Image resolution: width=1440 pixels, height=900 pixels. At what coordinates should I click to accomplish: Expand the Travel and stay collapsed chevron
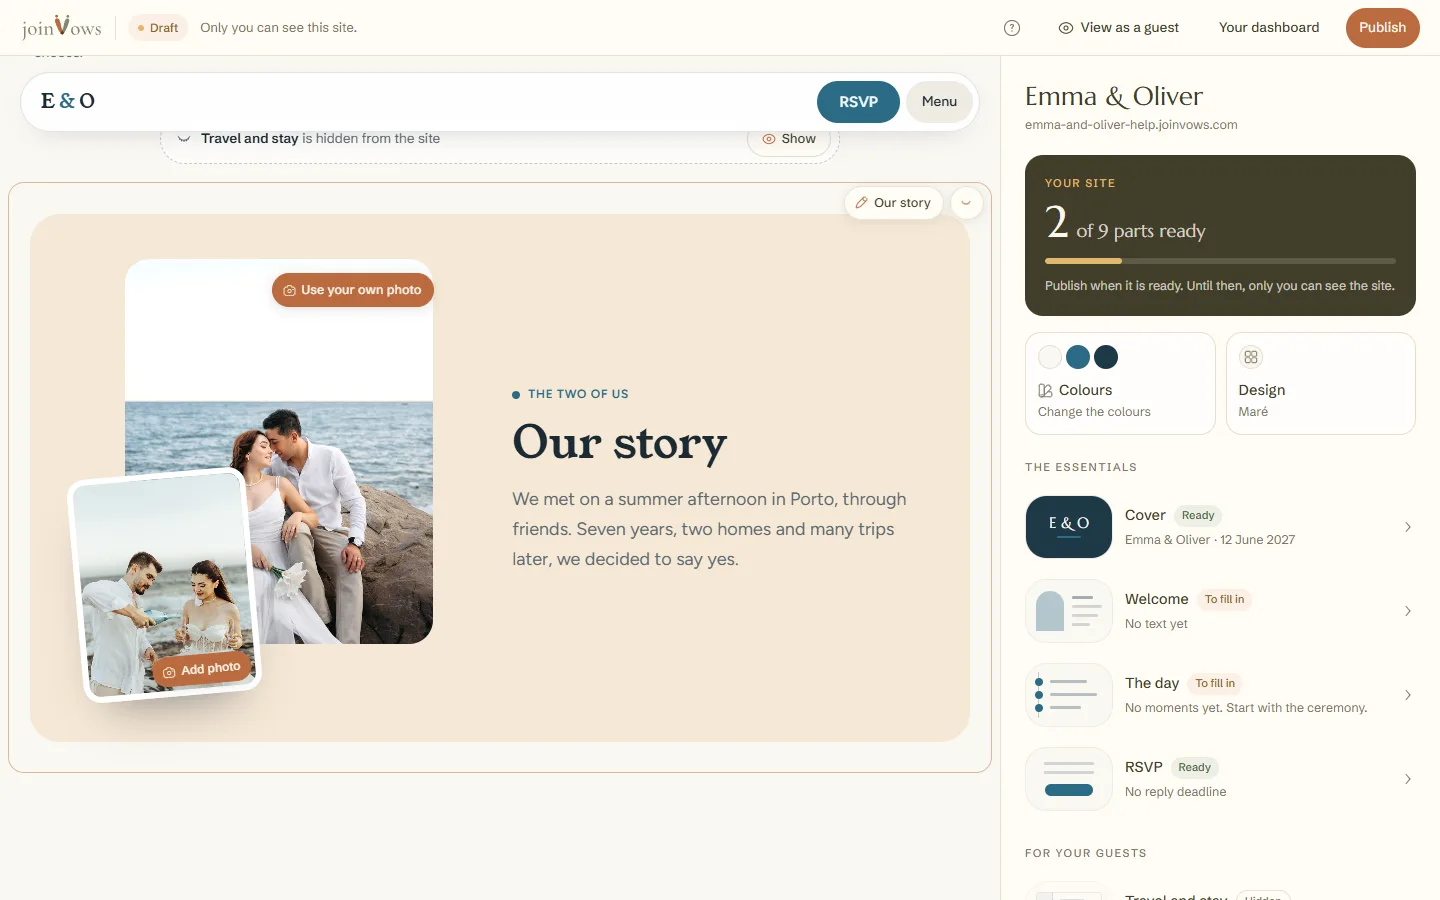[184, 139]
